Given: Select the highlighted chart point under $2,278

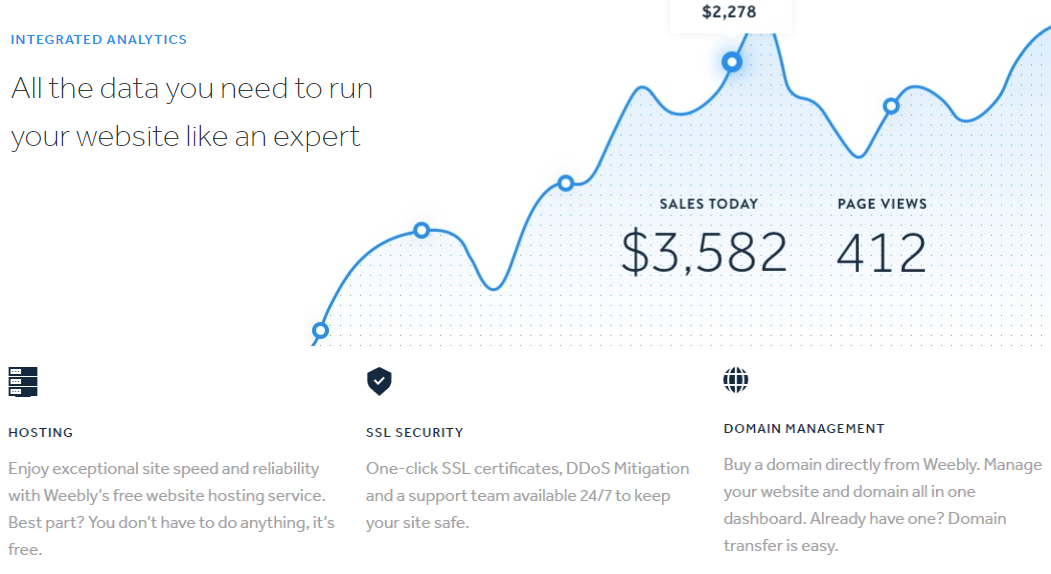Looking at the screenshot, I should [732, 62].
